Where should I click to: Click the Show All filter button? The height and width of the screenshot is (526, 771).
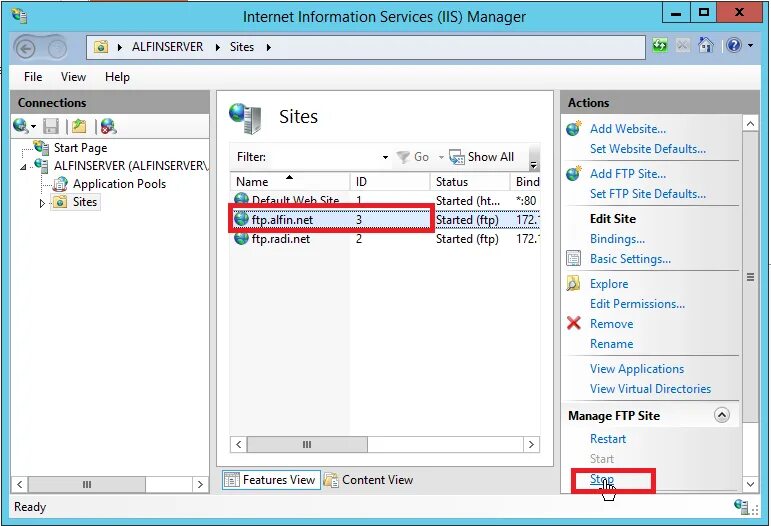(x=481, y=157)
